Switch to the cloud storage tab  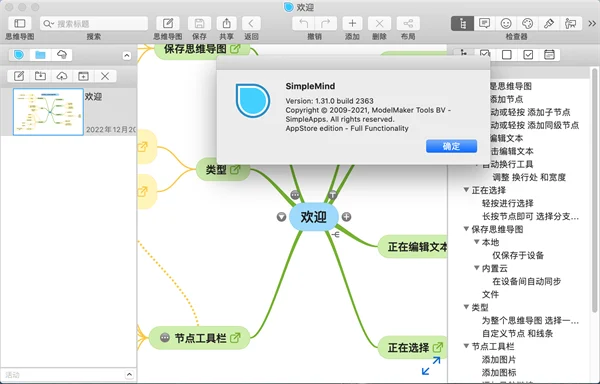point(62,55)
